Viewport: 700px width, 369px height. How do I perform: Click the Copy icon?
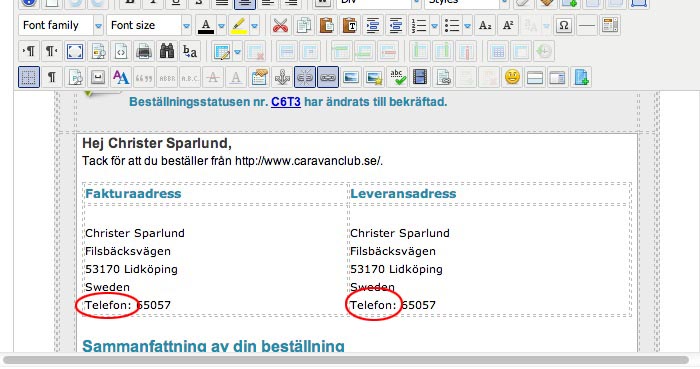point(304,25)
